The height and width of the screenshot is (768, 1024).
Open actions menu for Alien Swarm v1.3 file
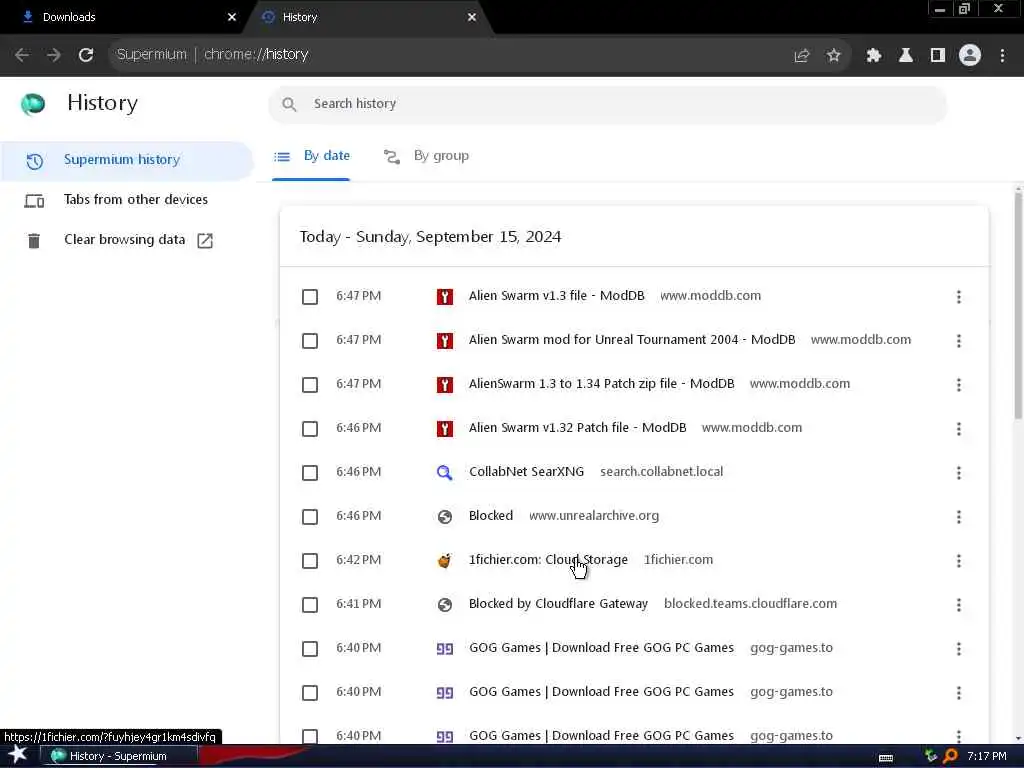click(x=959, y=297)
